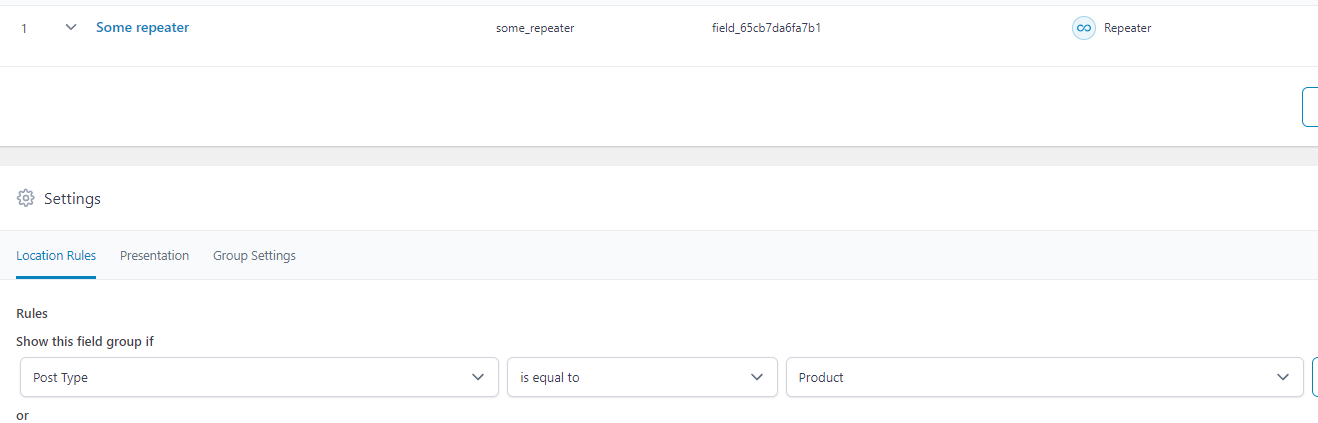This screenshot has width=1318, height=423.
Task: Open the Some repeater field link
Action: coord(142,27)
